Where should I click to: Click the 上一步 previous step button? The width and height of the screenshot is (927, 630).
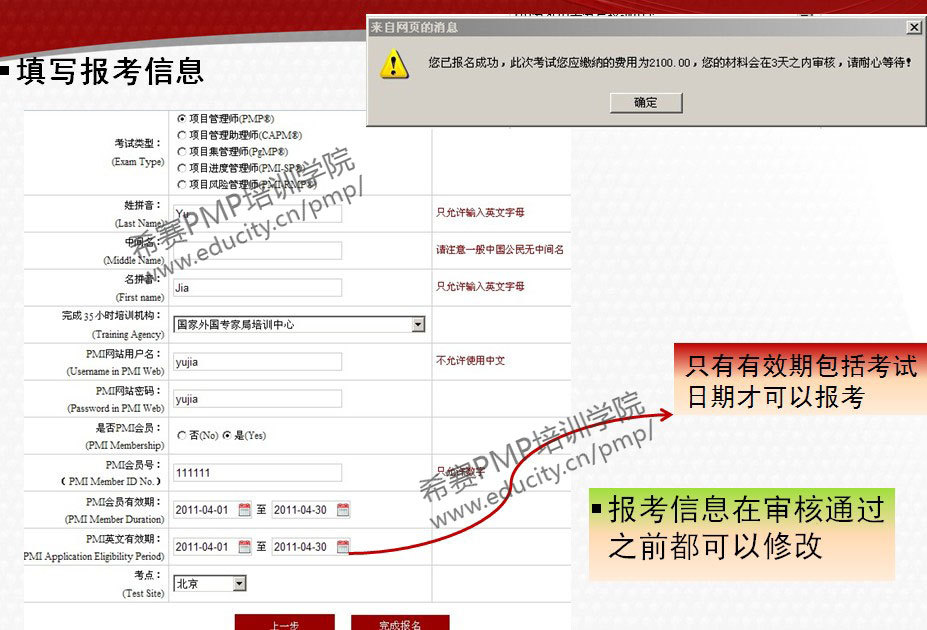(284, 623)
